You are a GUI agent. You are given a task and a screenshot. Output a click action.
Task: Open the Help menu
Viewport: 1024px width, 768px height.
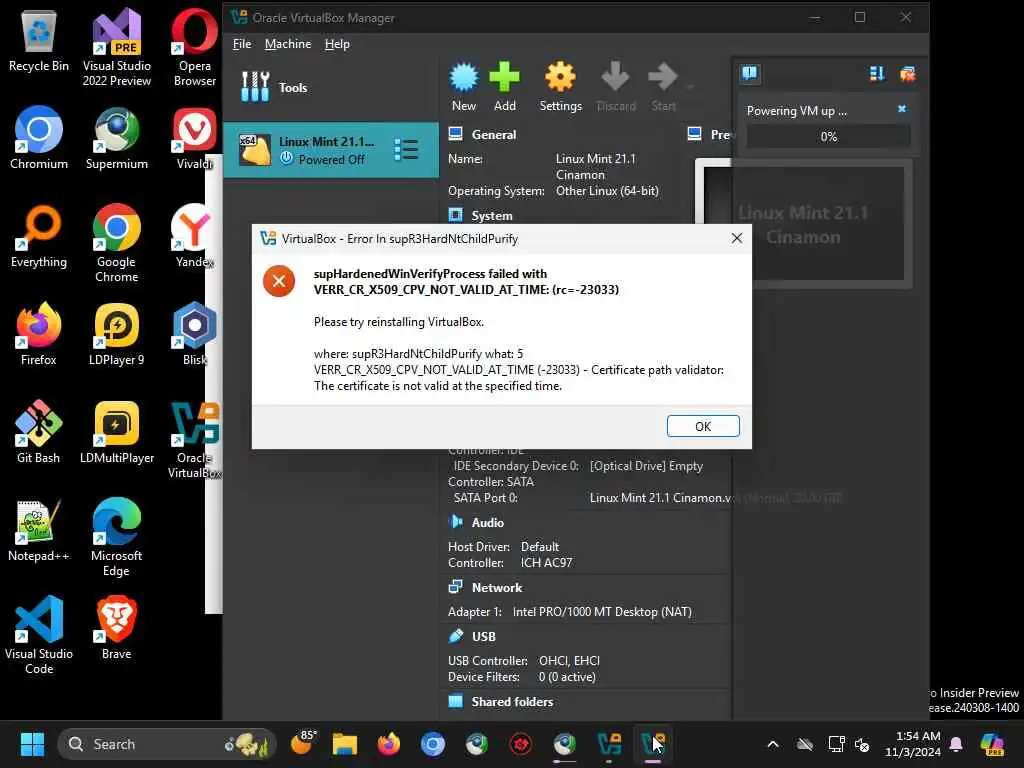(337, 44)
